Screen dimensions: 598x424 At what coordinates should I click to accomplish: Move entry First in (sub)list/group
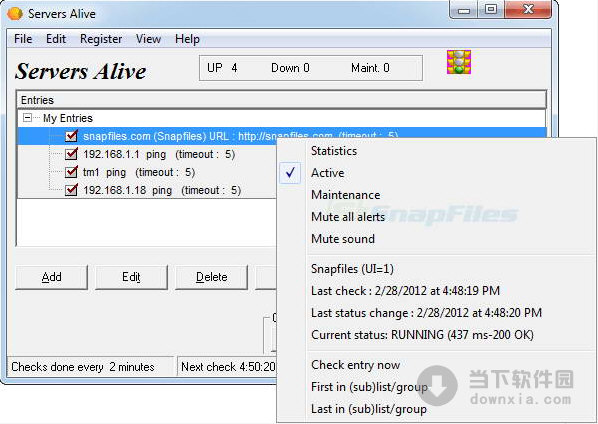(437, 387)
